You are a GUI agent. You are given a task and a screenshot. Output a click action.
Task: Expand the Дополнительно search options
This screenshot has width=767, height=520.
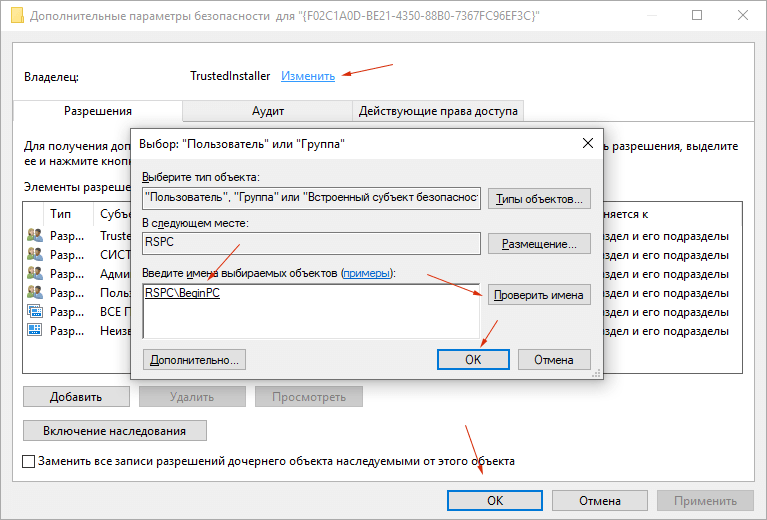[194, 360]
